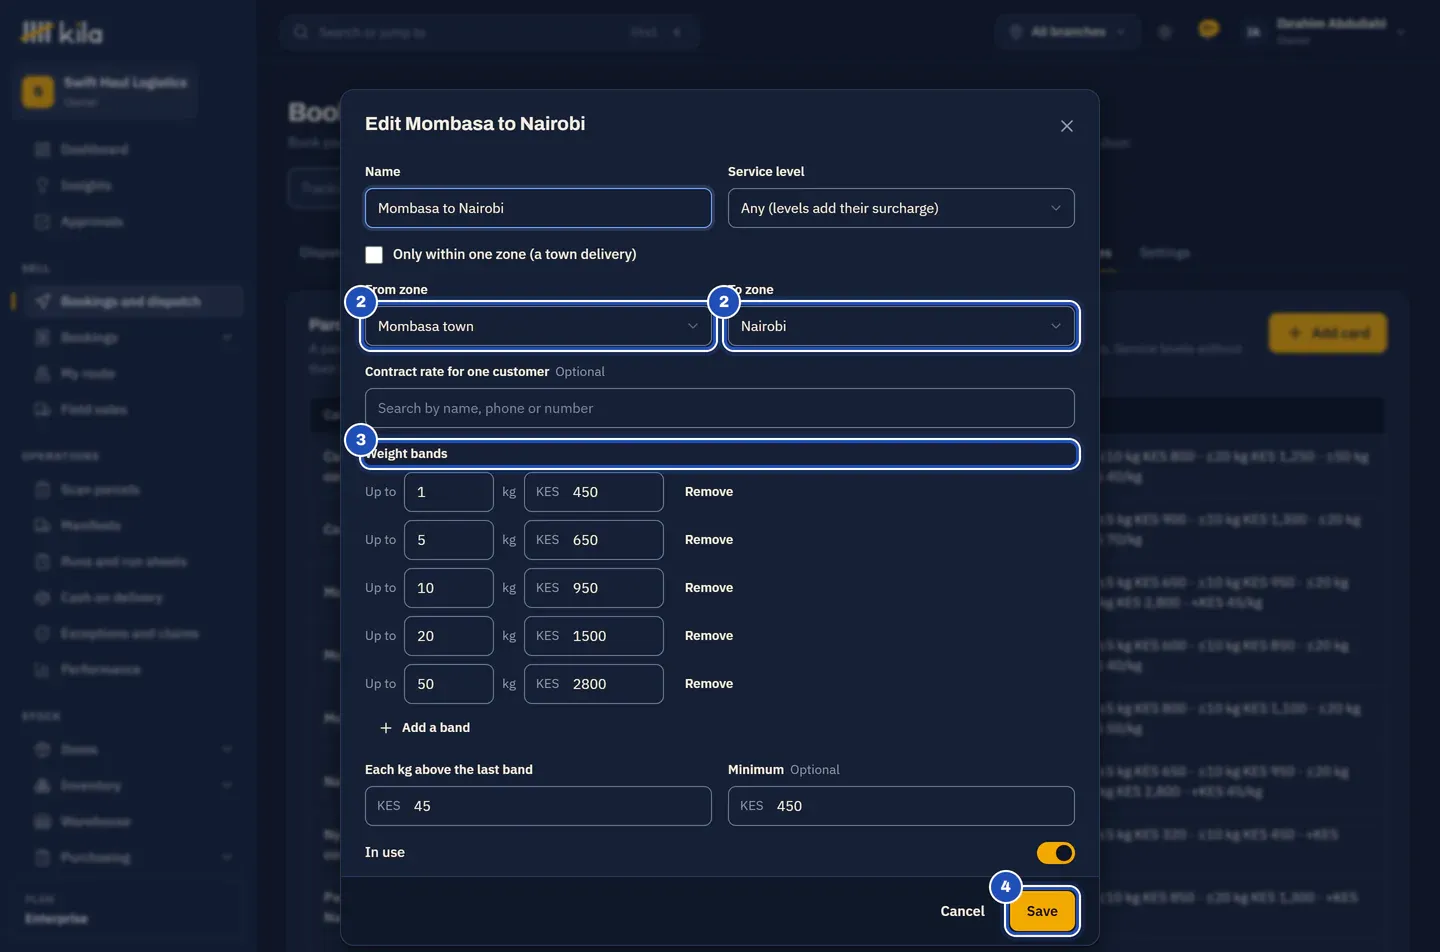Open the To zone Nairobi dropdown
This screenshot has height=952, width=1440.
(901, 326)
